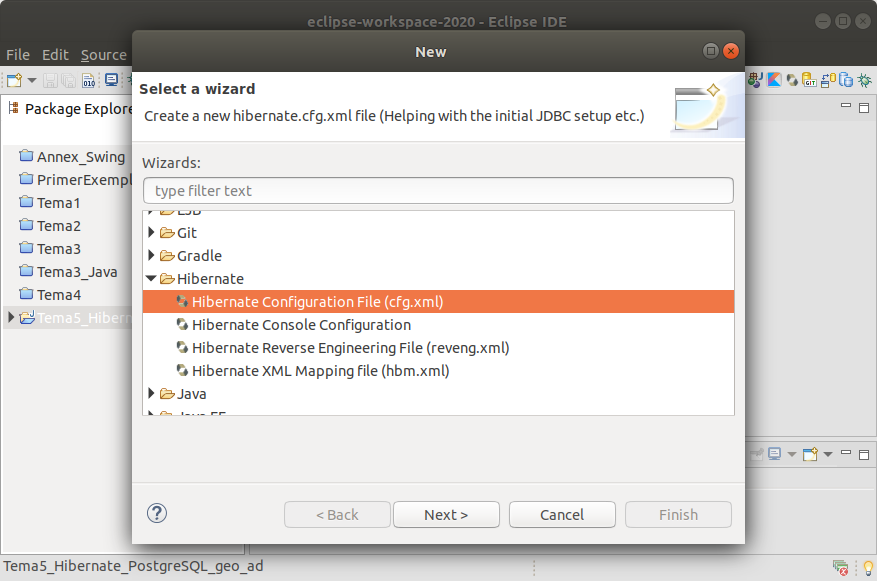Image resolution: width=877 pixels, height=581 pixels.
Task: Click the pin console icon in bottom panel
Action: point(757,454)
